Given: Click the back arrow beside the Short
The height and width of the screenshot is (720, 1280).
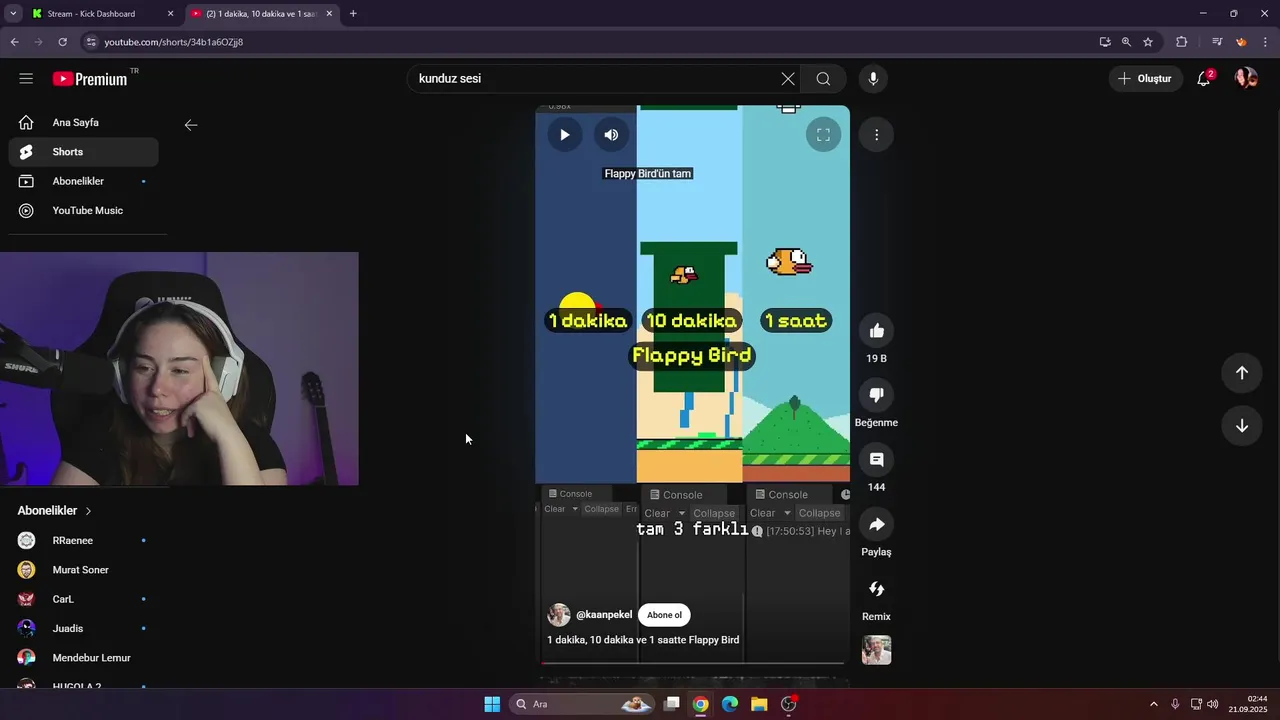Looking at the screenshot, I should 191,125.
